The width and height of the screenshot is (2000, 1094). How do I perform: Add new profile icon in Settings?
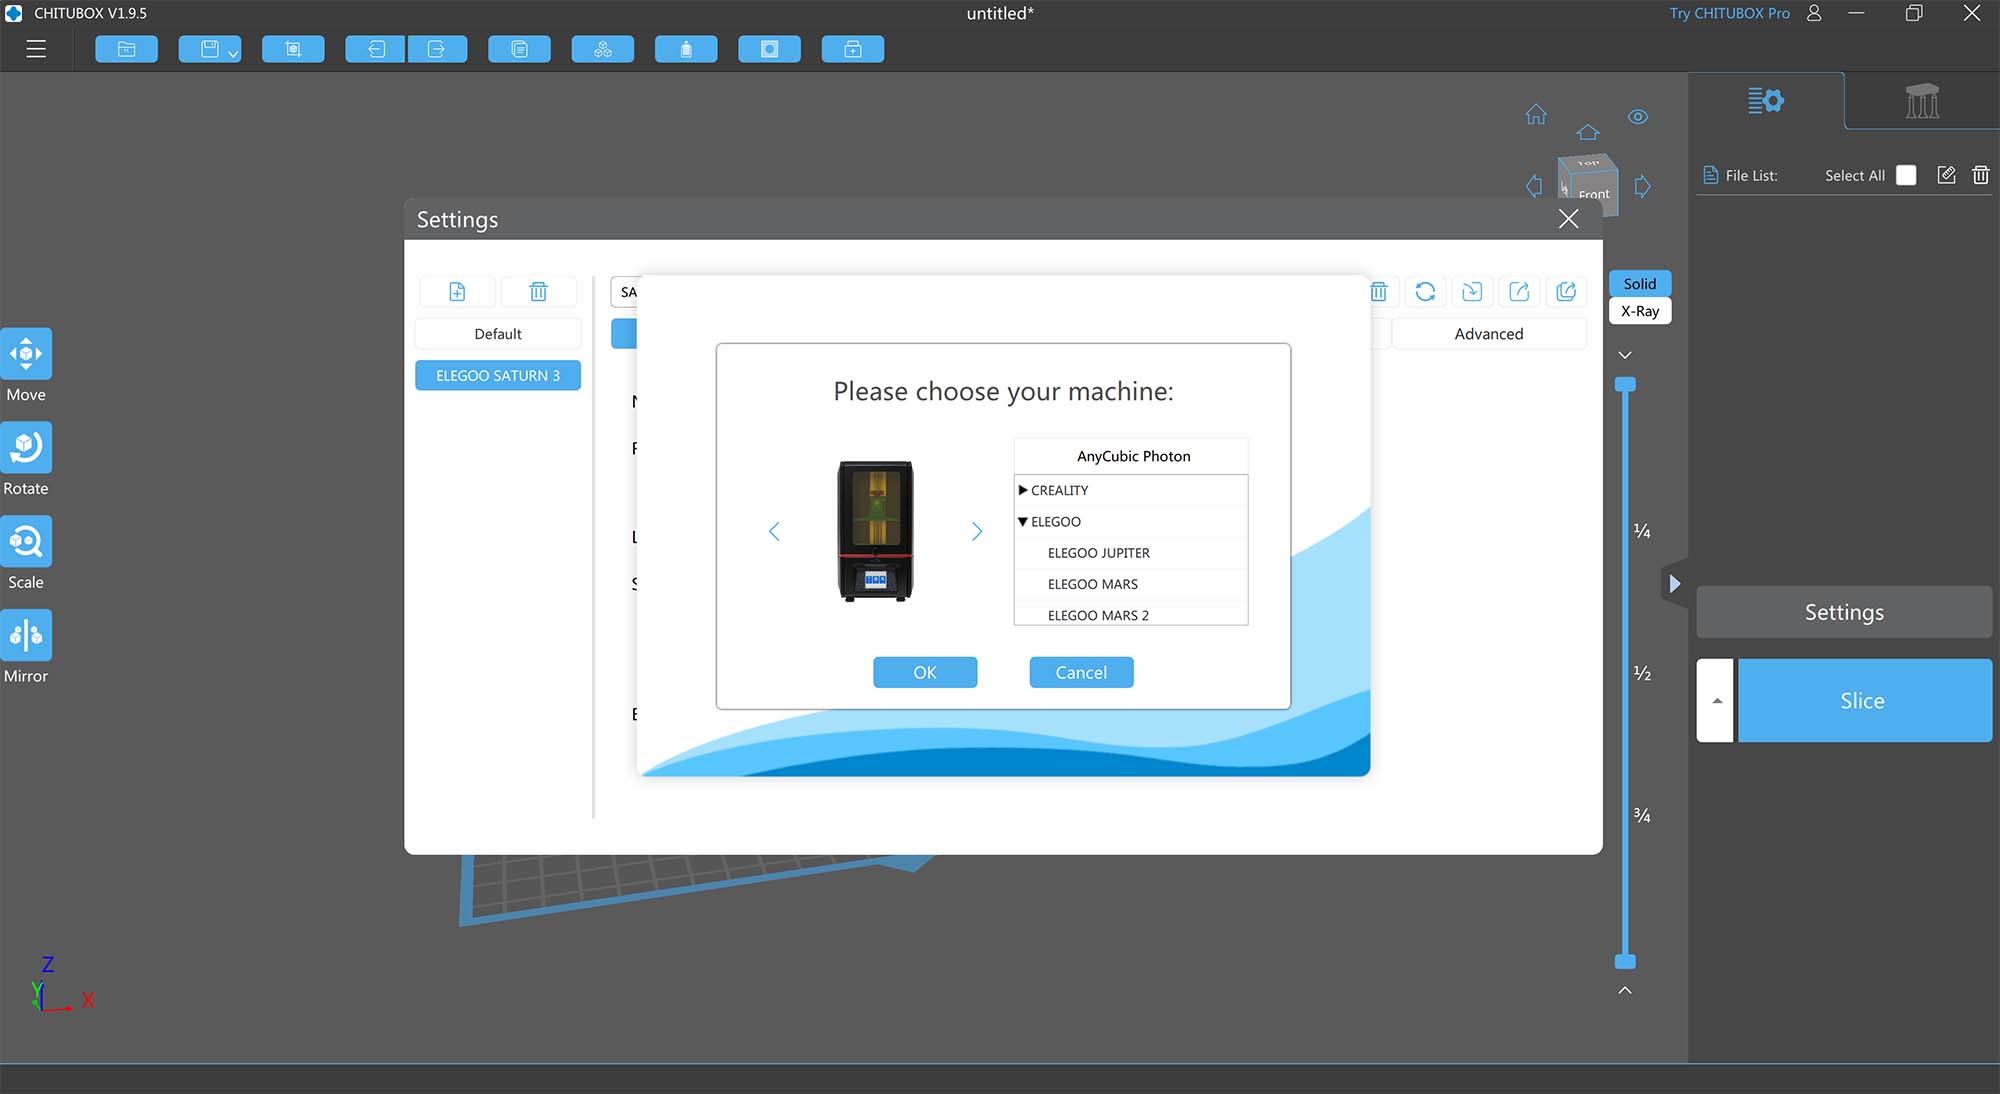457,291
